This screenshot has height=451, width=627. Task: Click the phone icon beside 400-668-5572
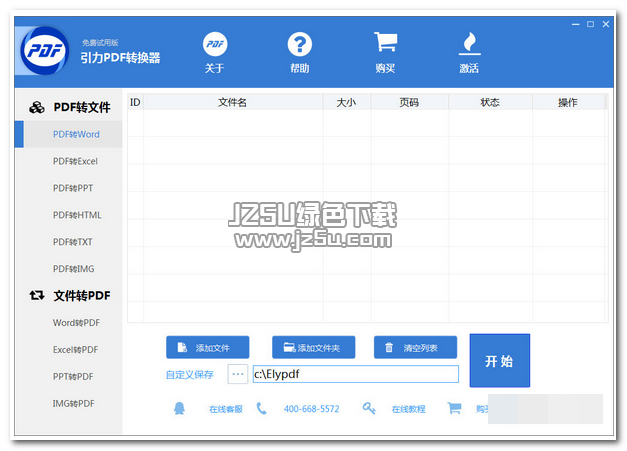coord(262,408)
